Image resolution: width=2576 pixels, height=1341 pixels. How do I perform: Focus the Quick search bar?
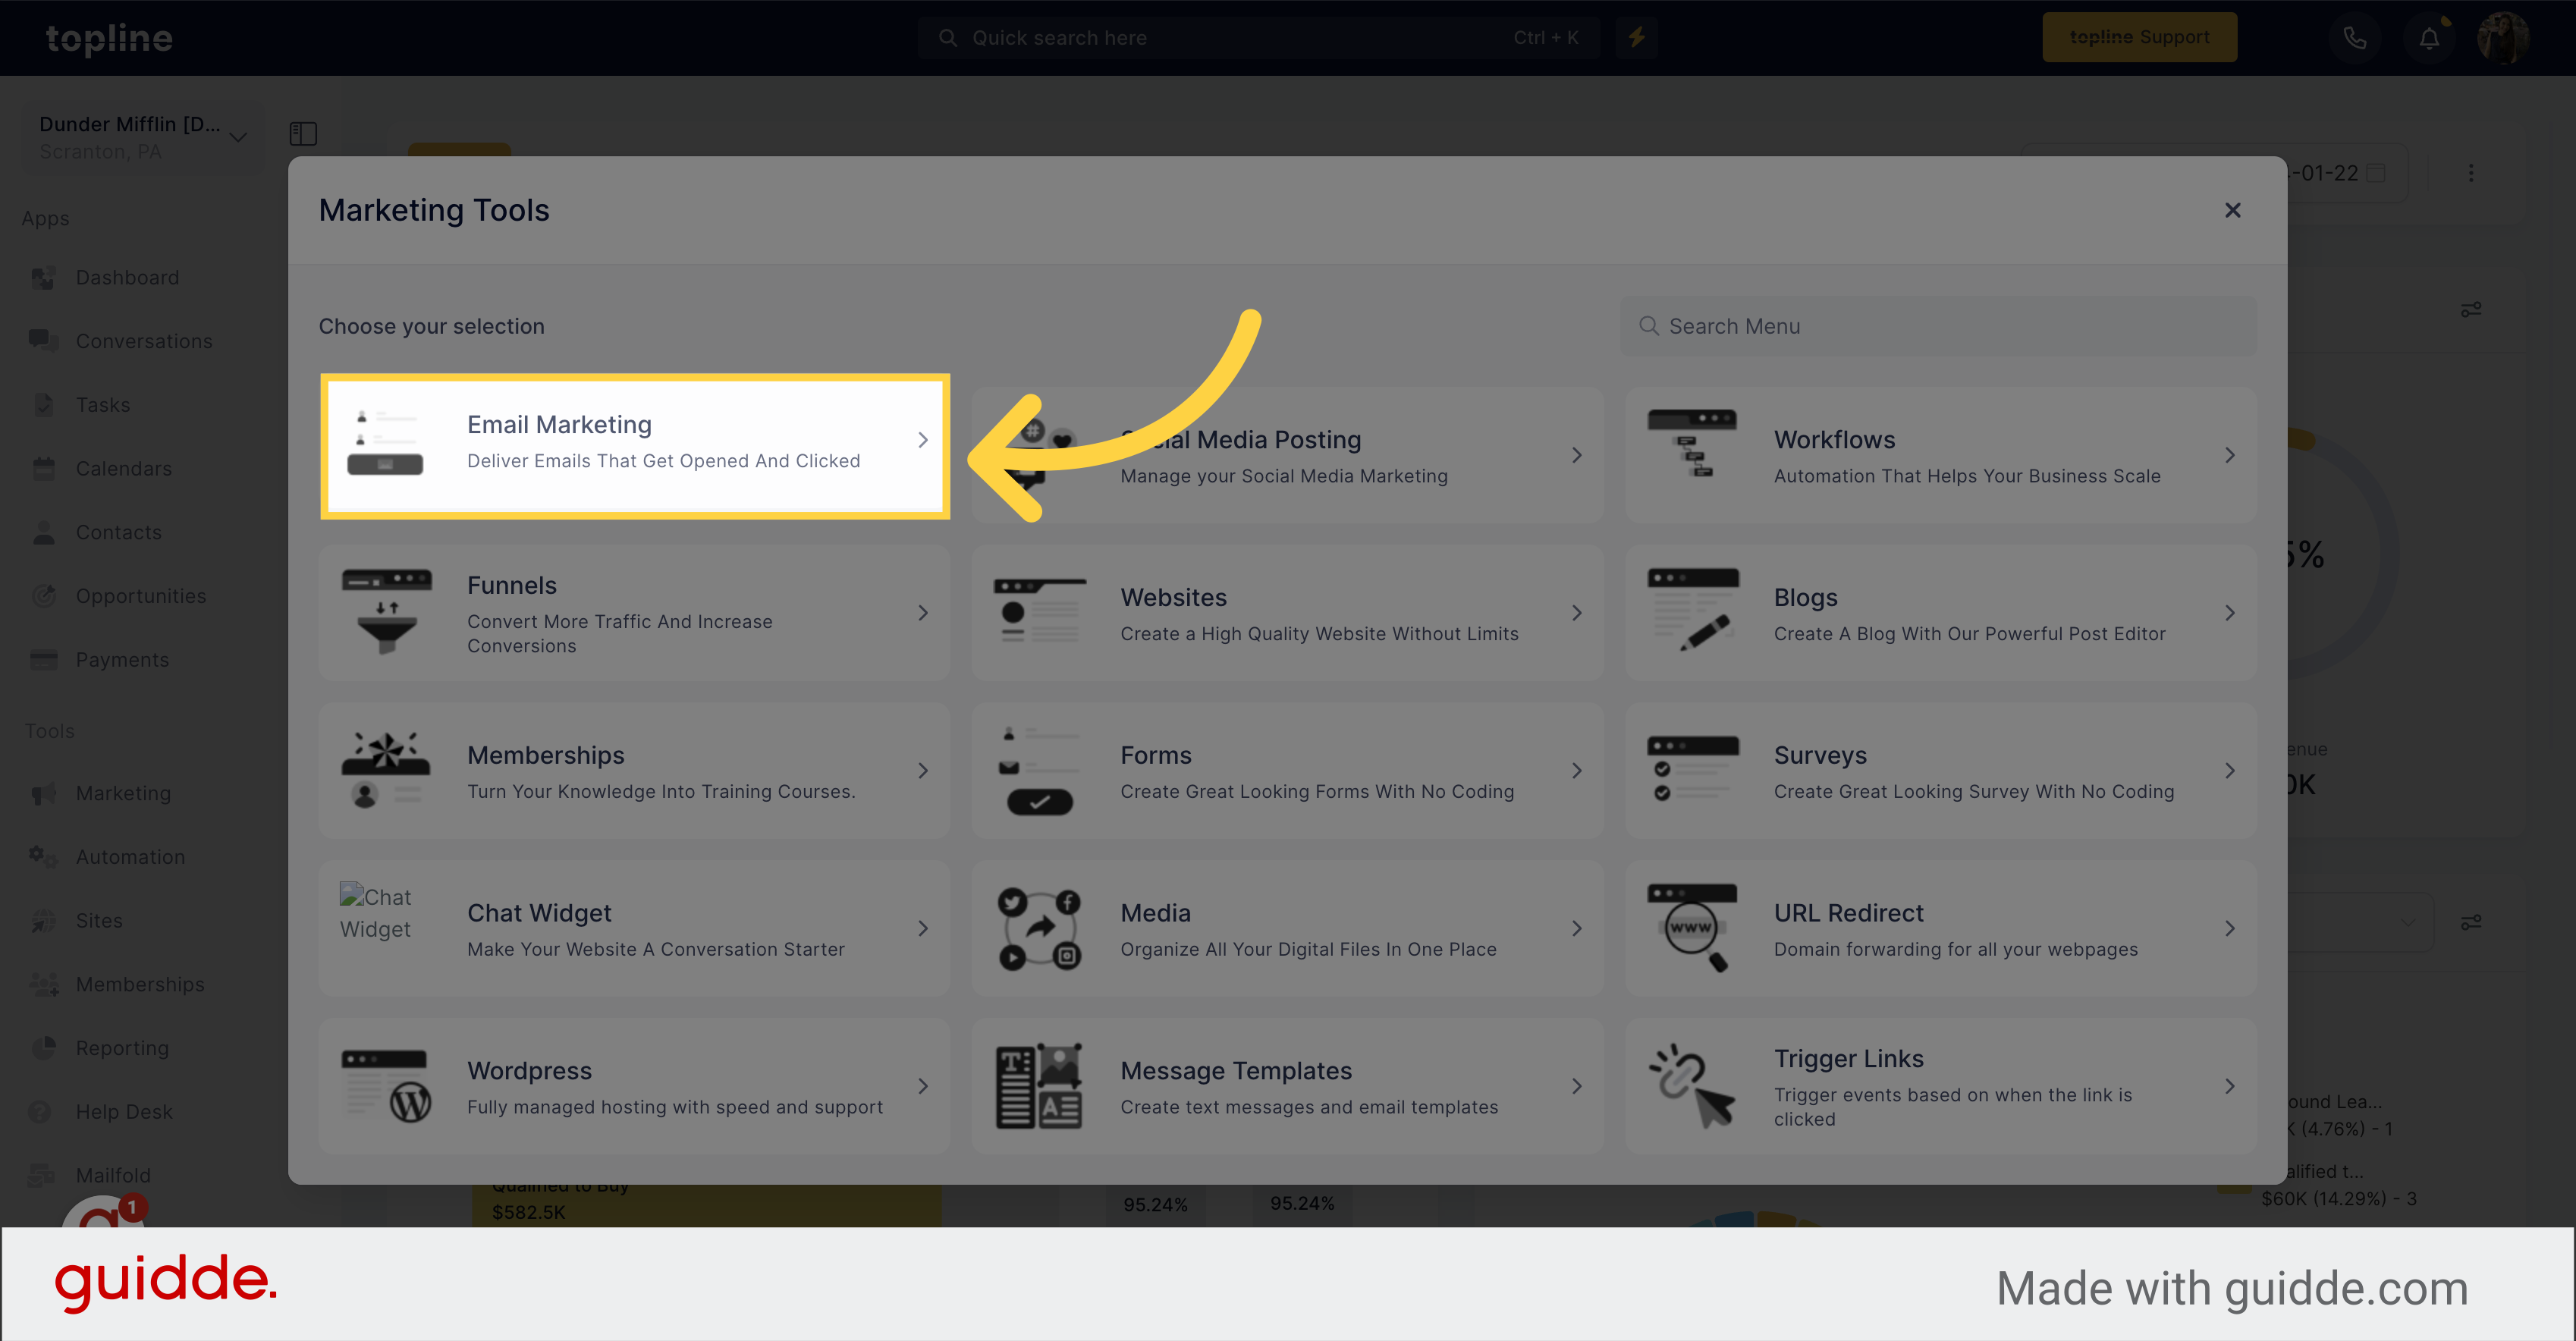1258,38
